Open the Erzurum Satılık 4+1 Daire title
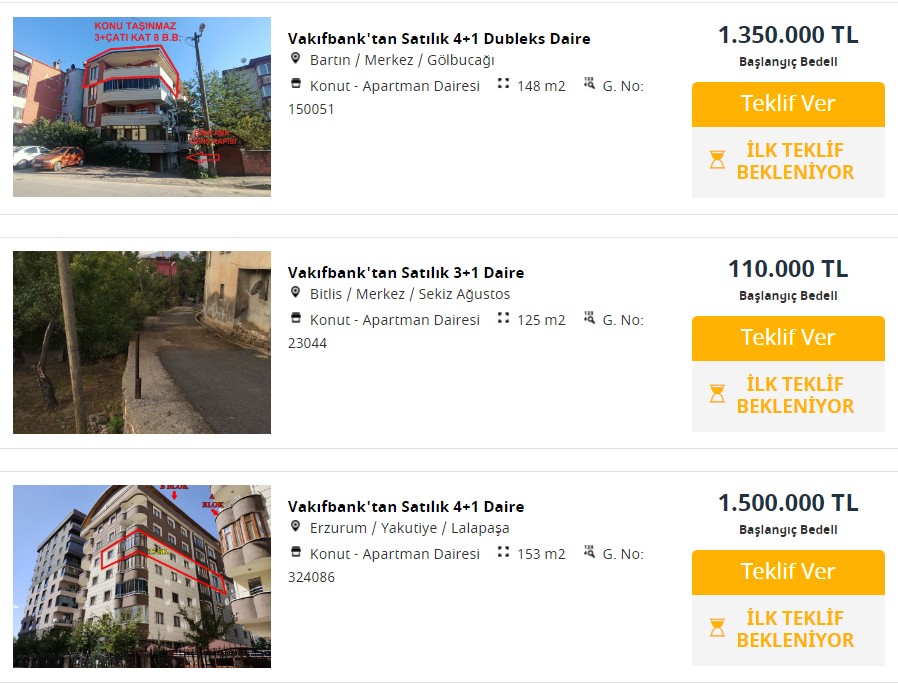The width and height of the screenshot is (898, 684). click(x=405, y=507)
